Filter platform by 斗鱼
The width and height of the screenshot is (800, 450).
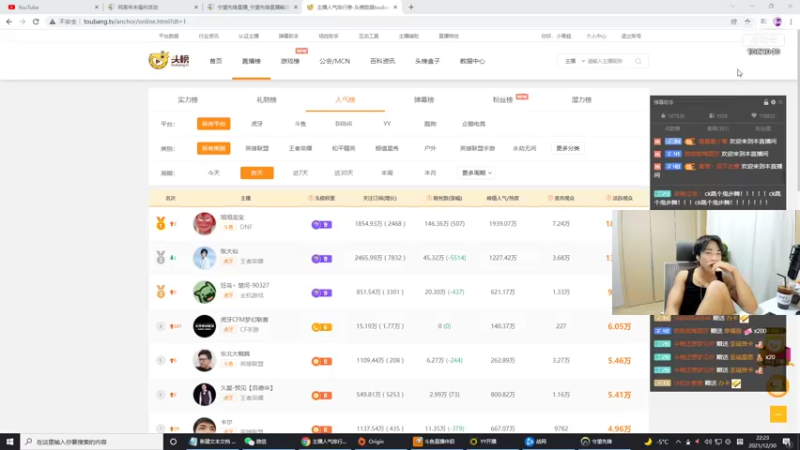tap(301, 124)
